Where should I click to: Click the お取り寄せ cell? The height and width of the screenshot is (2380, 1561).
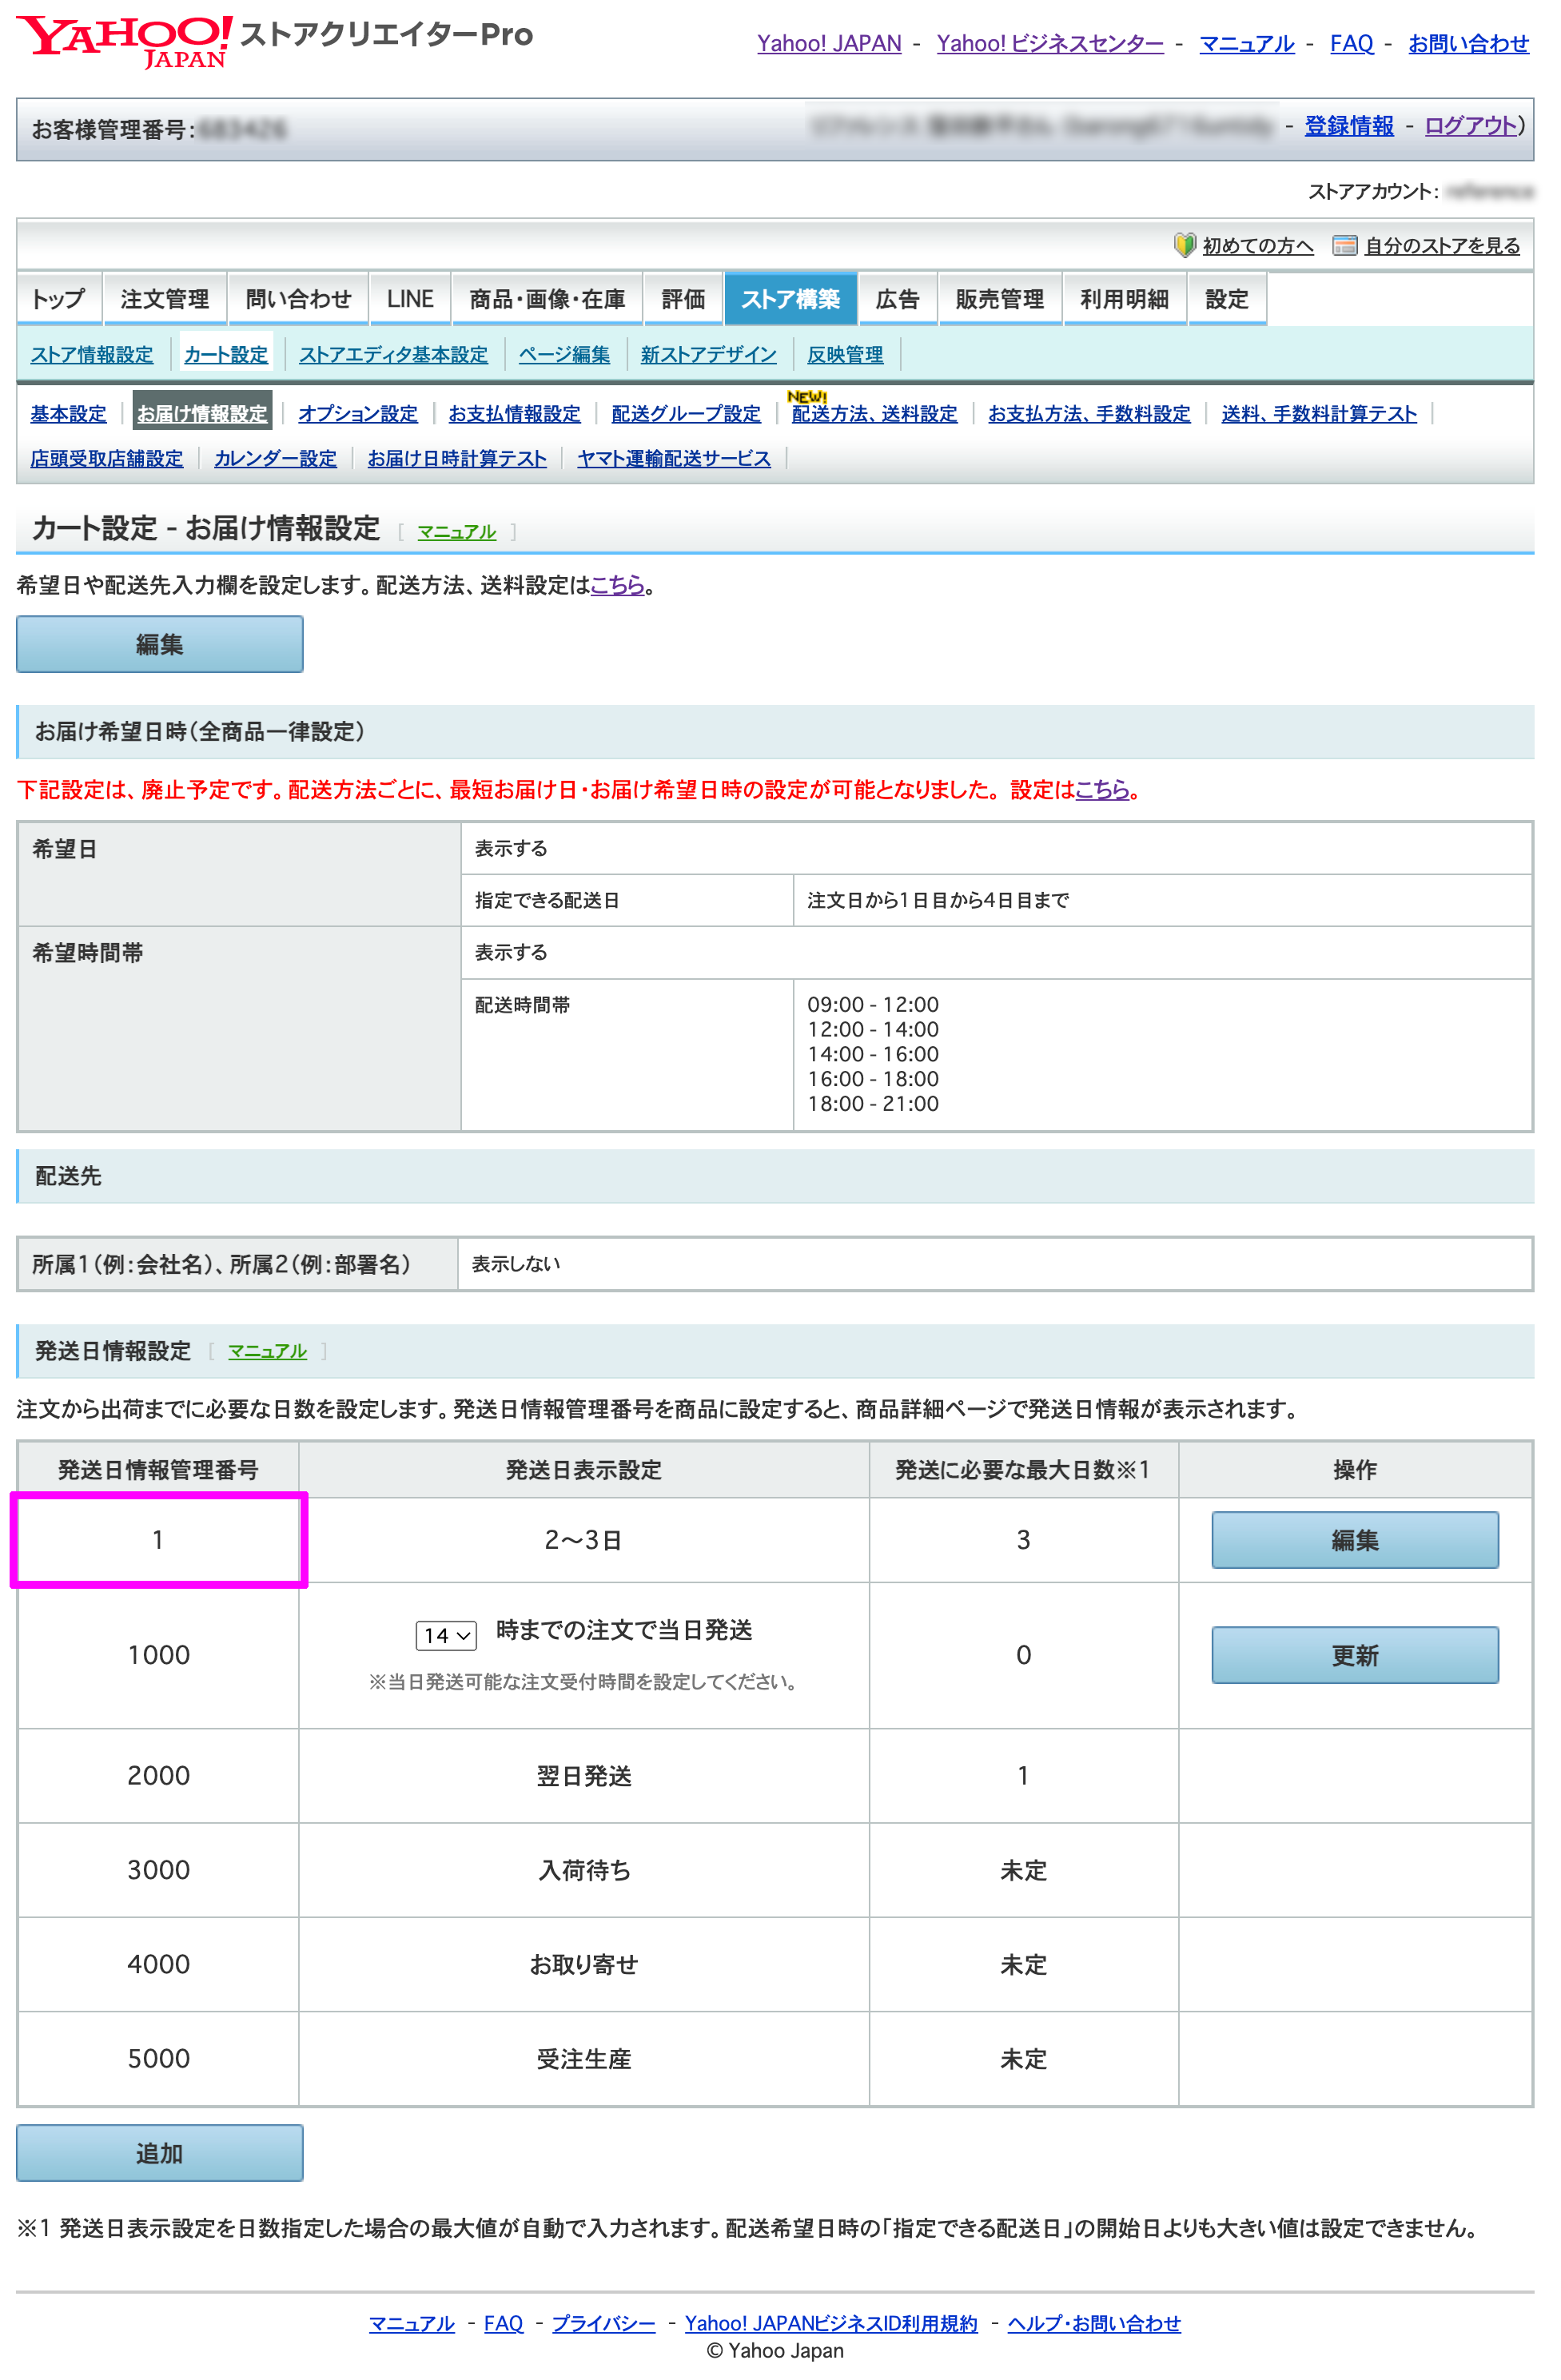(x=584, y=1964)
